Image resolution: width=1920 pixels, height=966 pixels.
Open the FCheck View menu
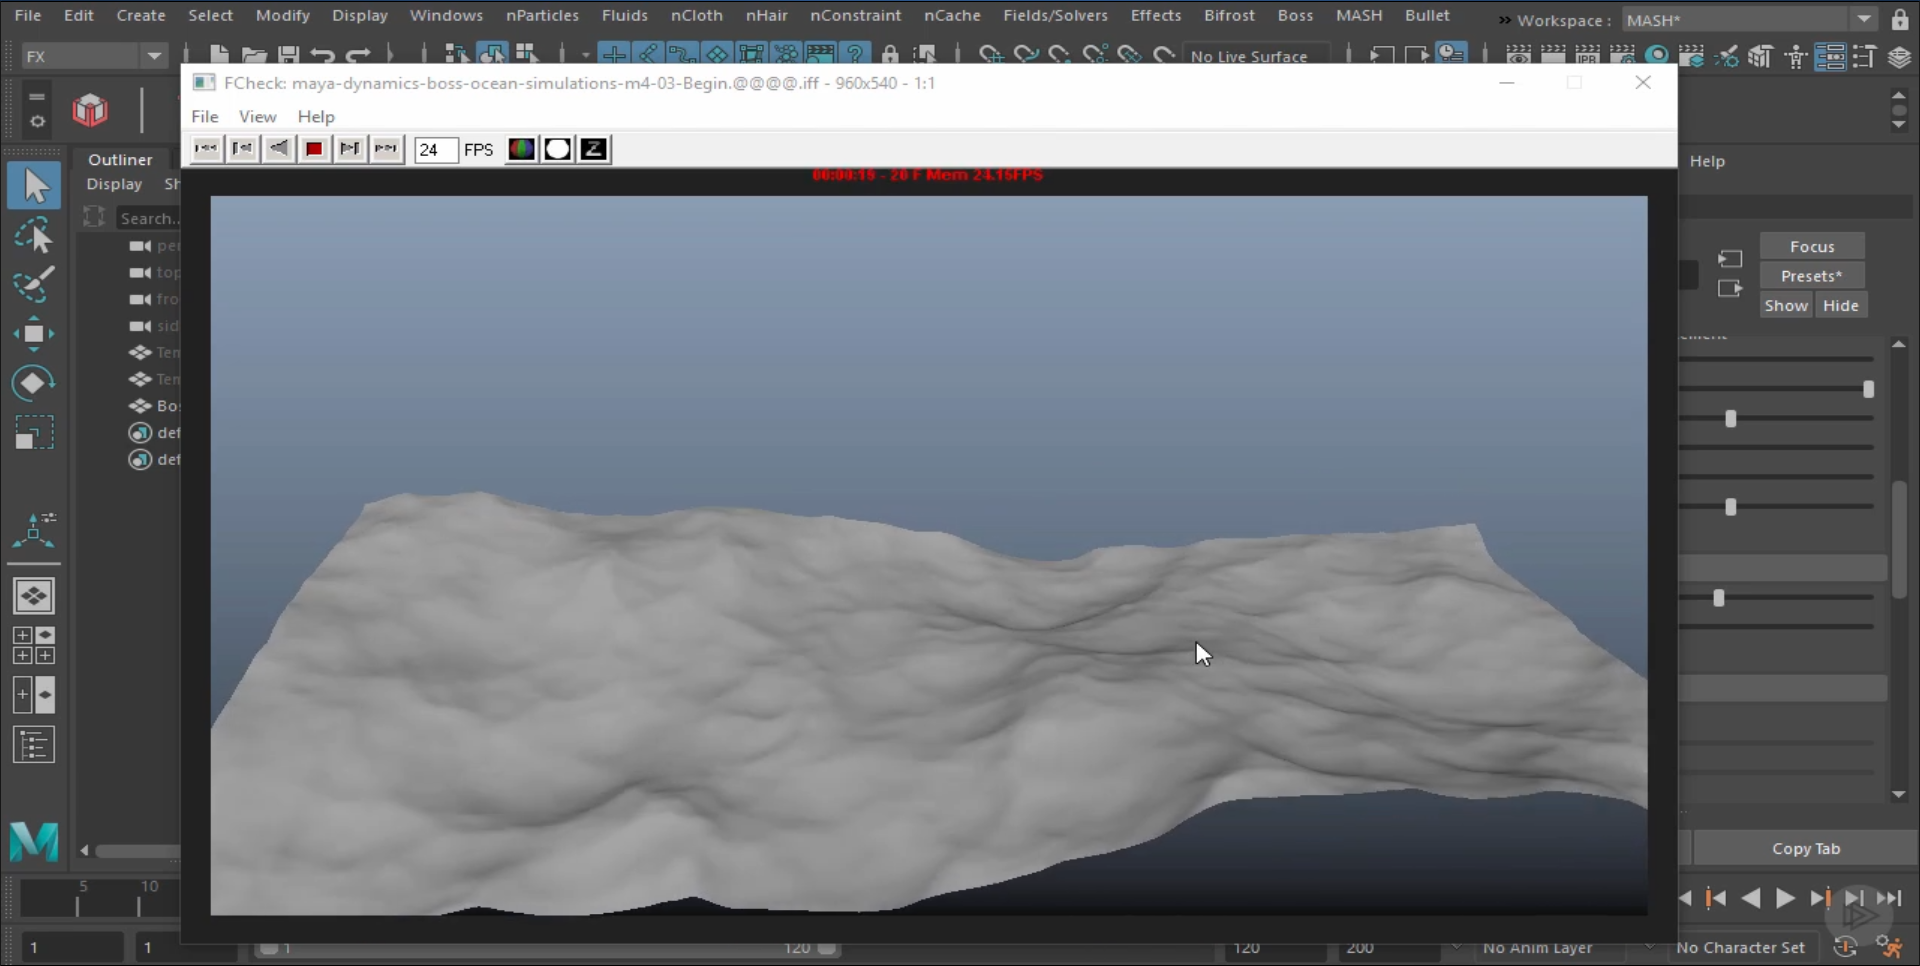tap(257, 116)
